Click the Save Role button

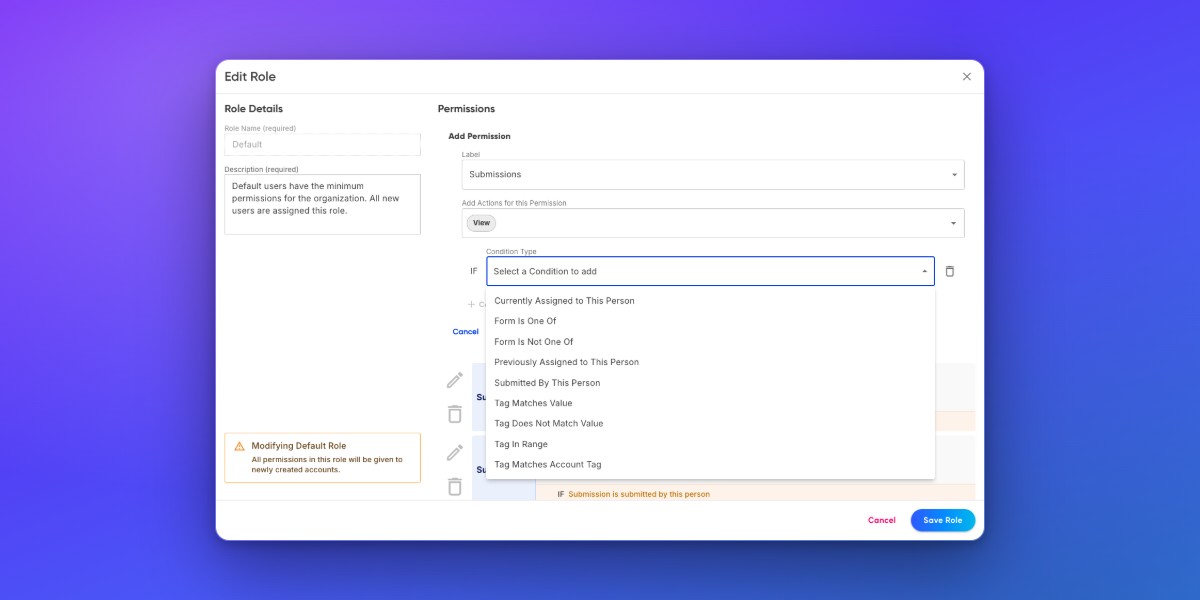942,520
